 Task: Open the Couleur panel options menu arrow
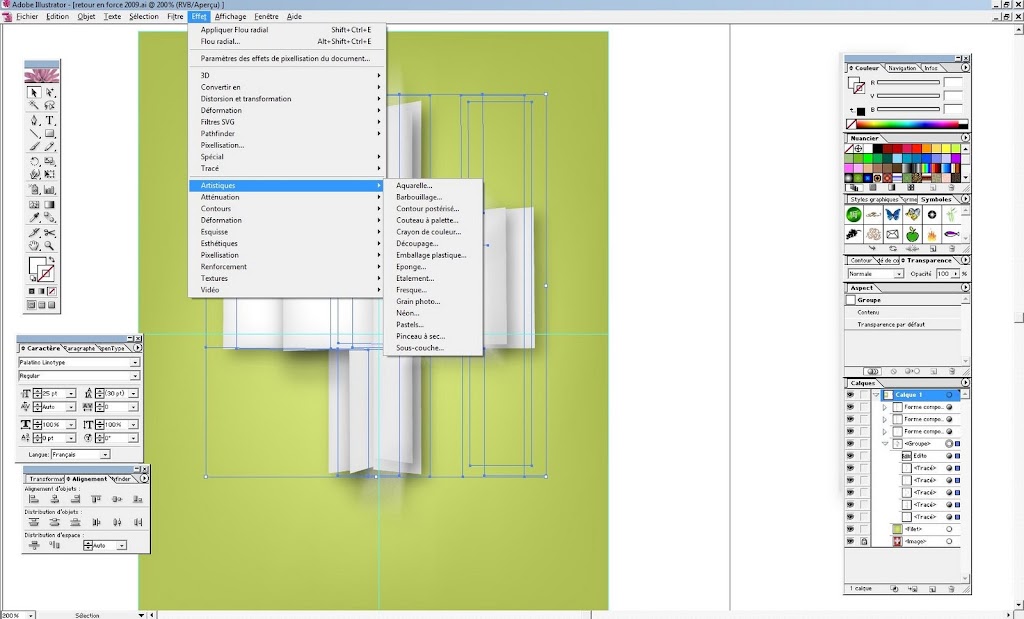(x=965, y=67)
